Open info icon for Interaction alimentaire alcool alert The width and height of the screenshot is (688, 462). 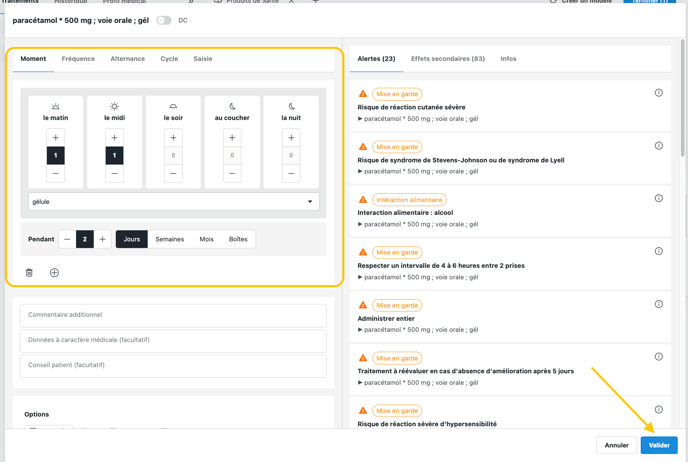coord(658,199)
